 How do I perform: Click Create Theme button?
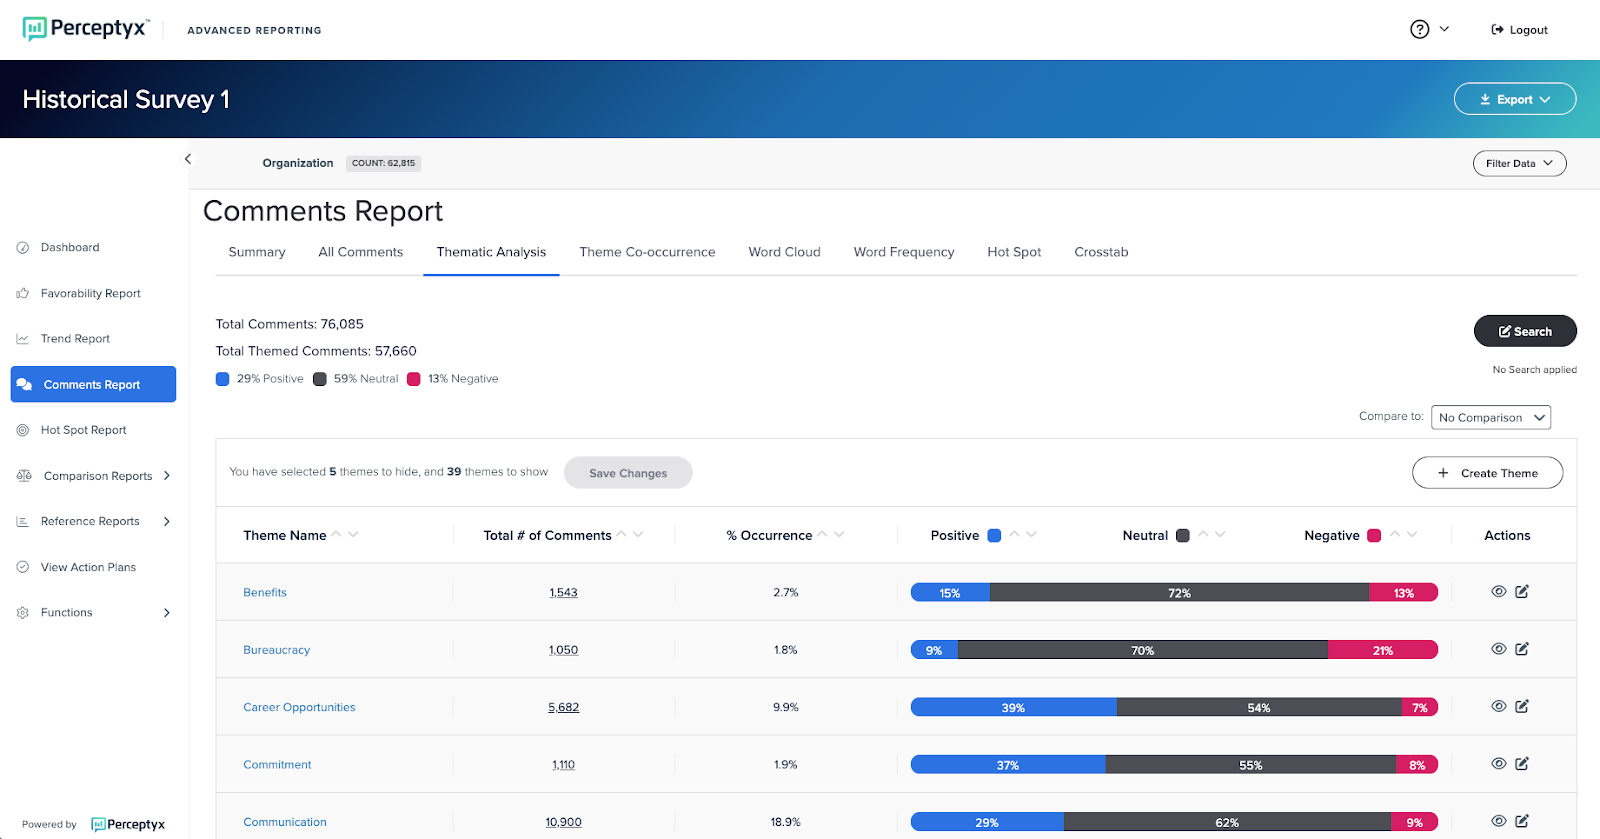[x=1487, y=473]
